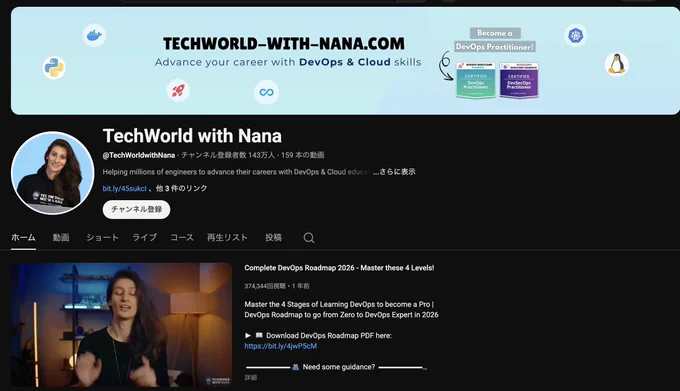Open the コース tab

(x=182, y=238)
